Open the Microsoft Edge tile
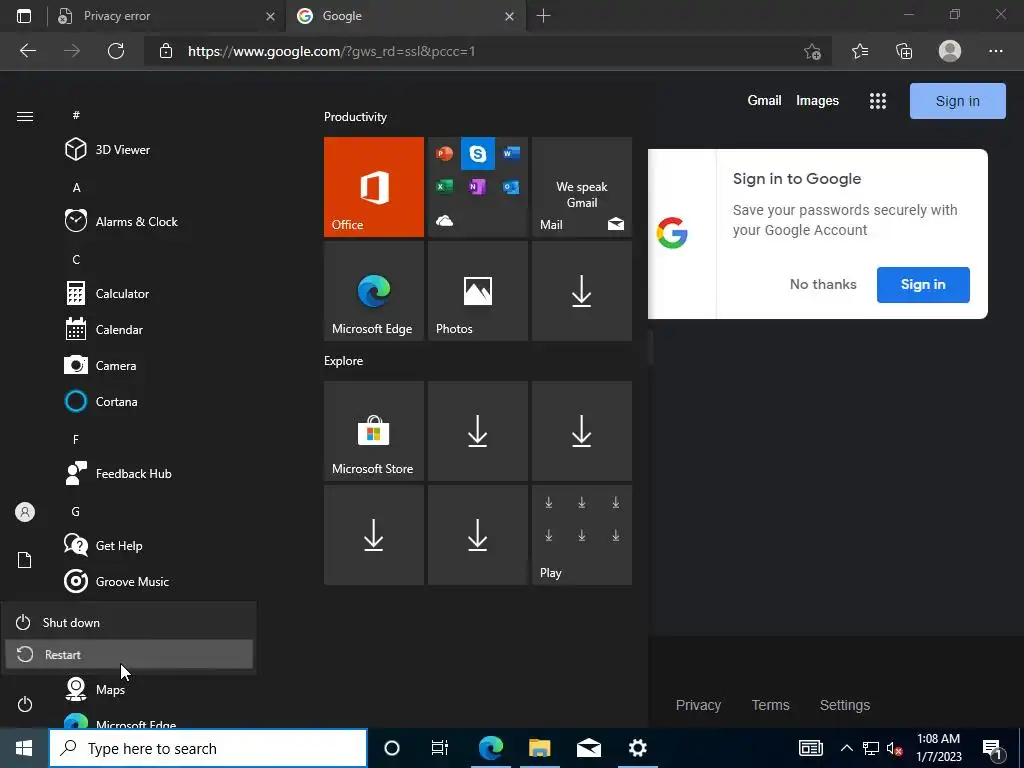The width and height of the screenshot is (1024, 768). tap(374, 291)
